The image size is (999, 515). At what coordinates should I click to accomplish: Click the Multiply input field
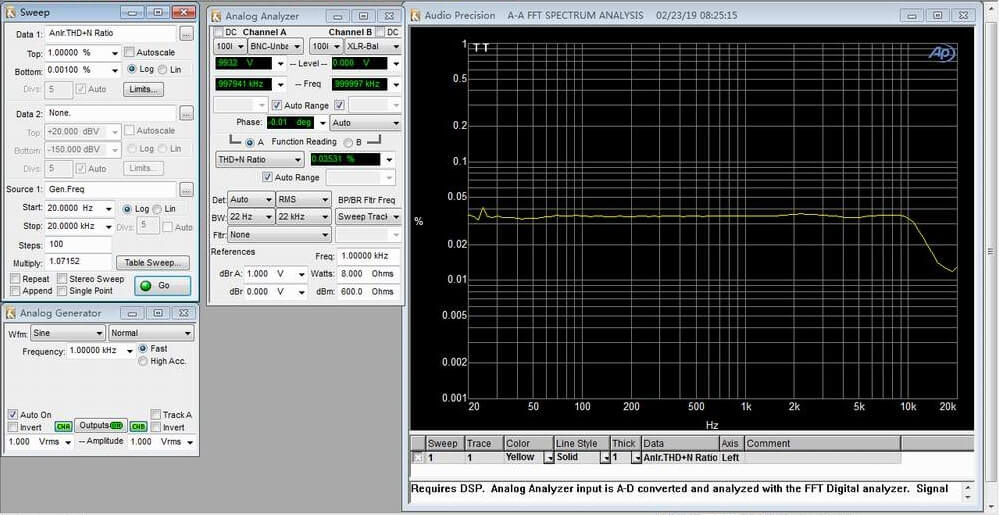[x=78, y=262]
